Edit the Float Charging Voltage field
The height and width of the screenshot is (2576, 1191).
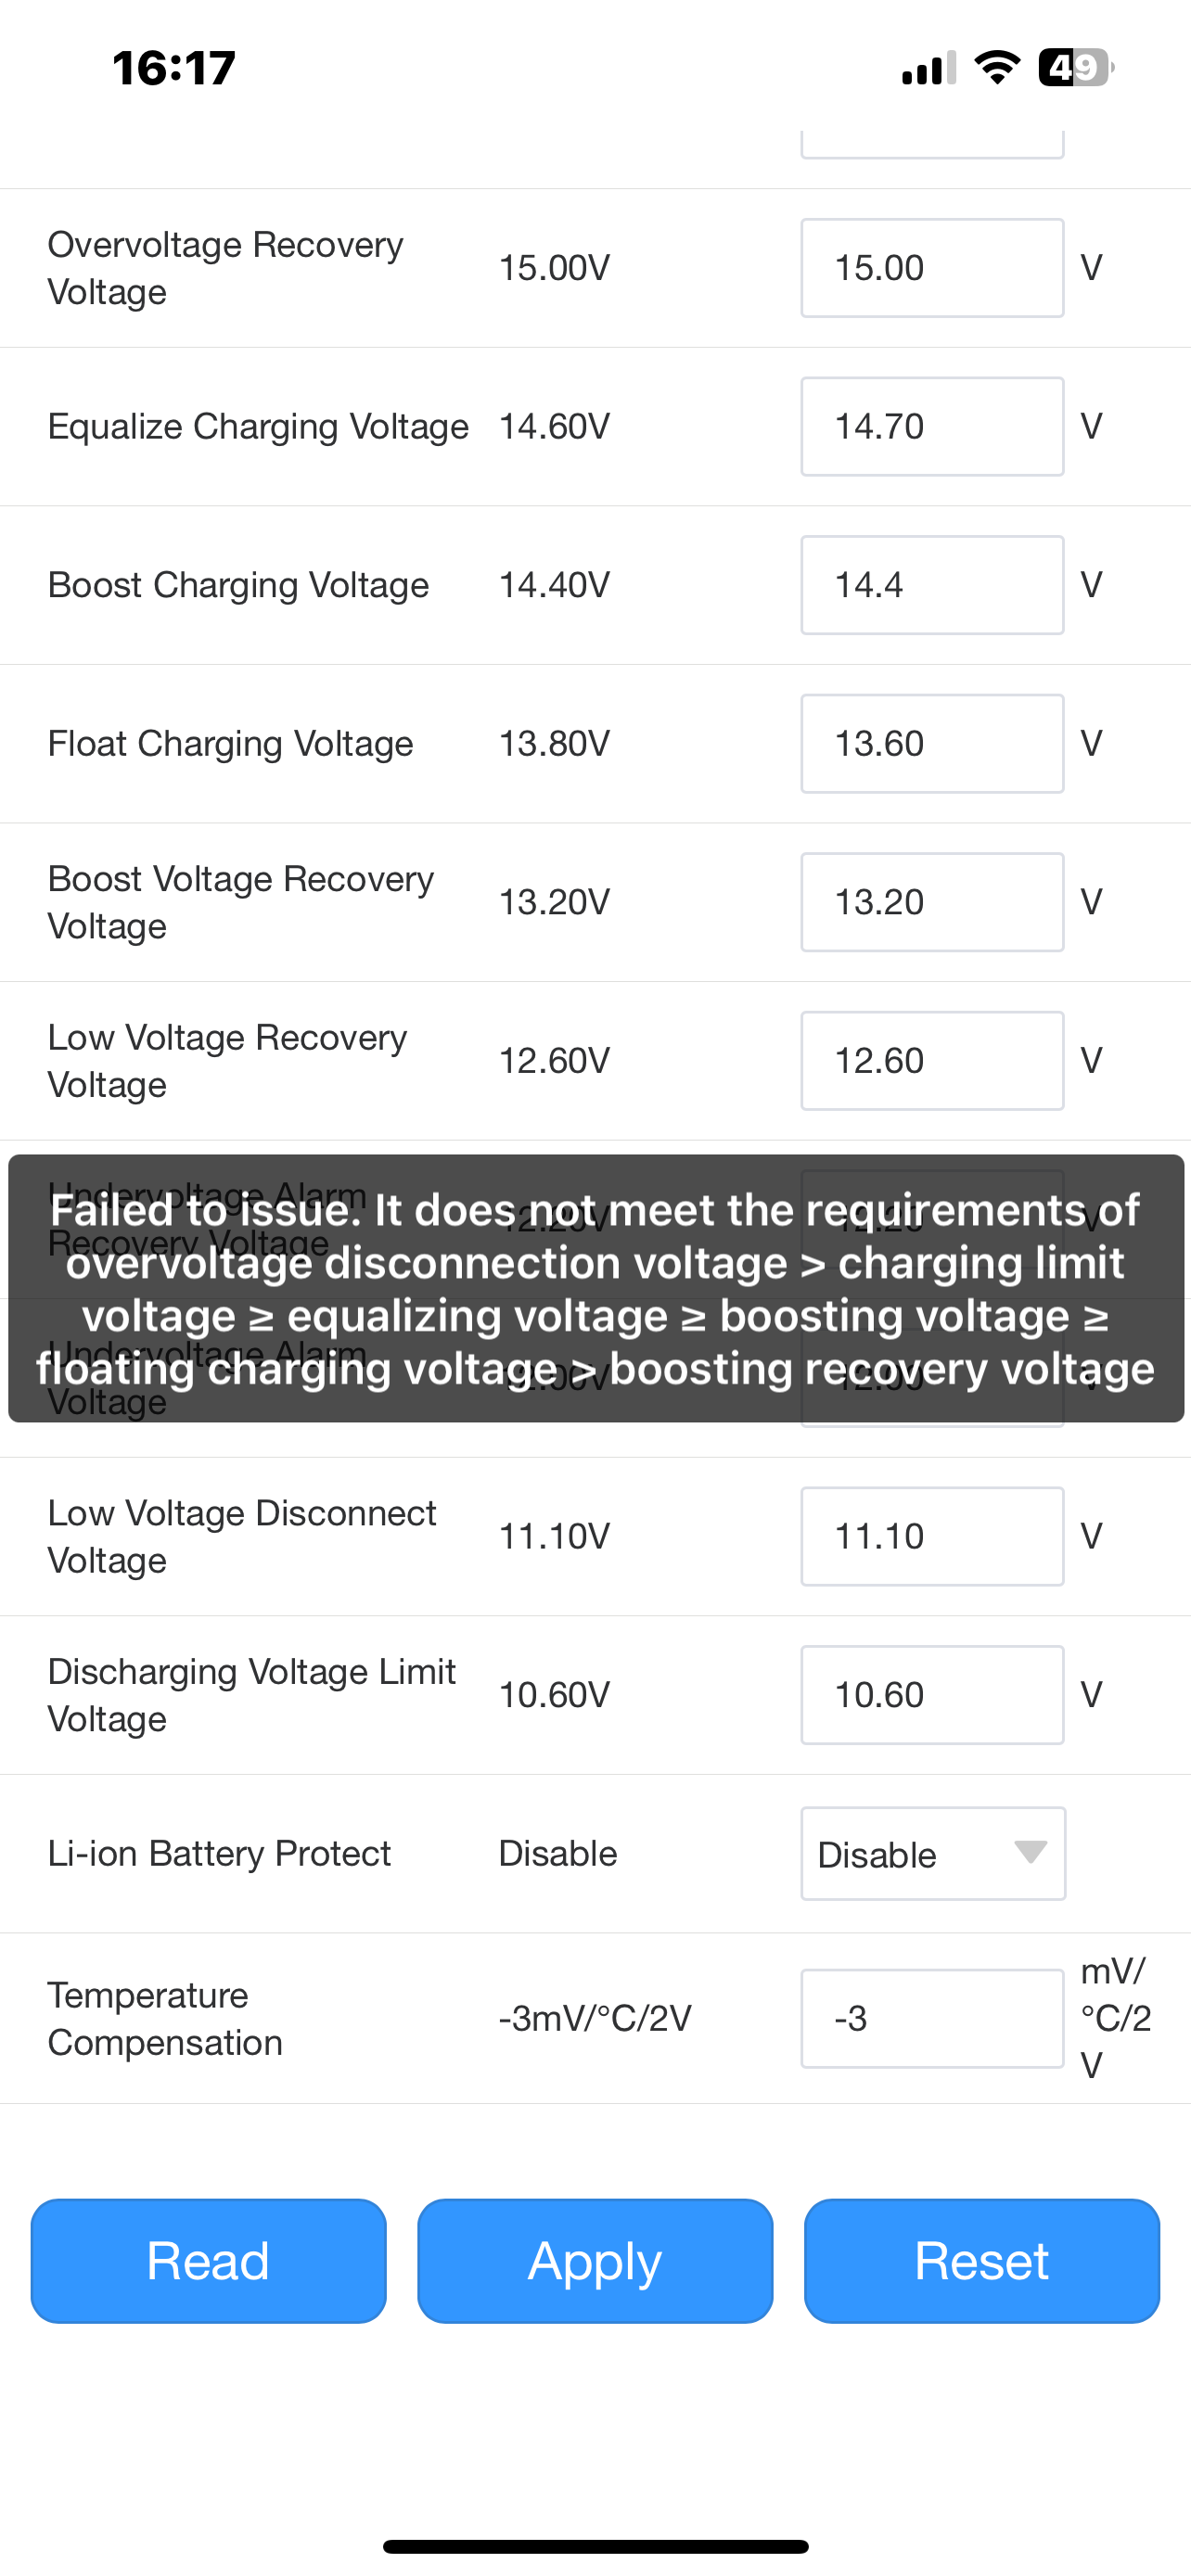[931, 744]
